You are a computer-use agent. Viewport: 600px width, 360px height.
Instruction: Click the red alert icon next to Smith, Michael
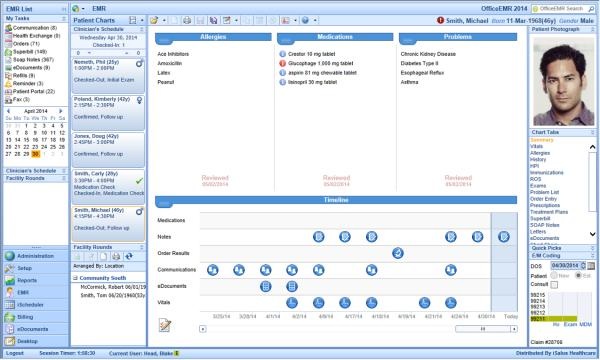440,20
